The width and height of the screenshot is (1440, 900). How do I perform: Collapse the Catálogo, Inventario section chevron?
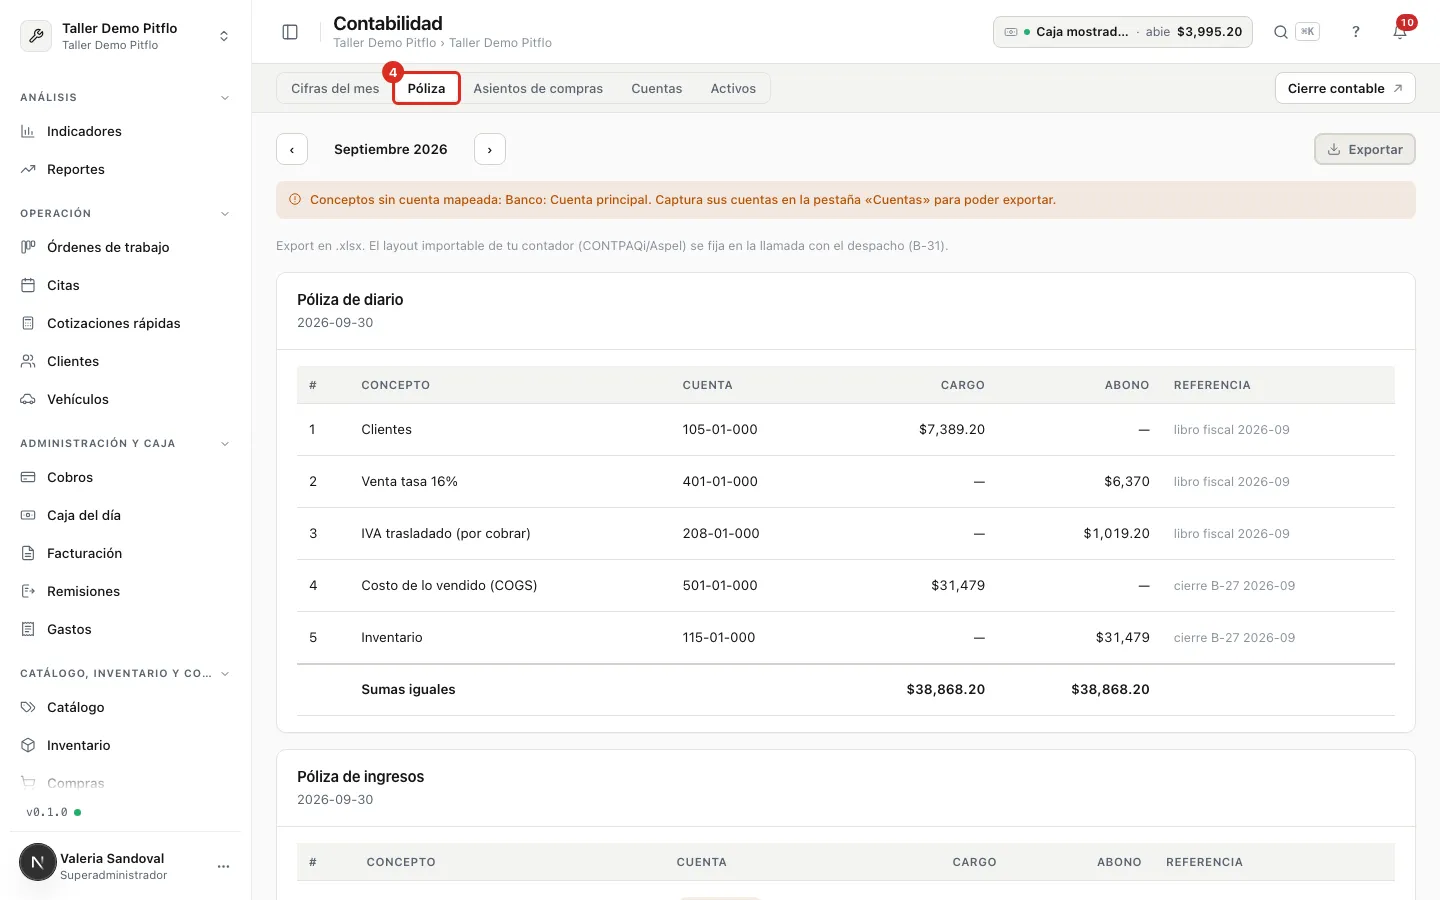225,674
